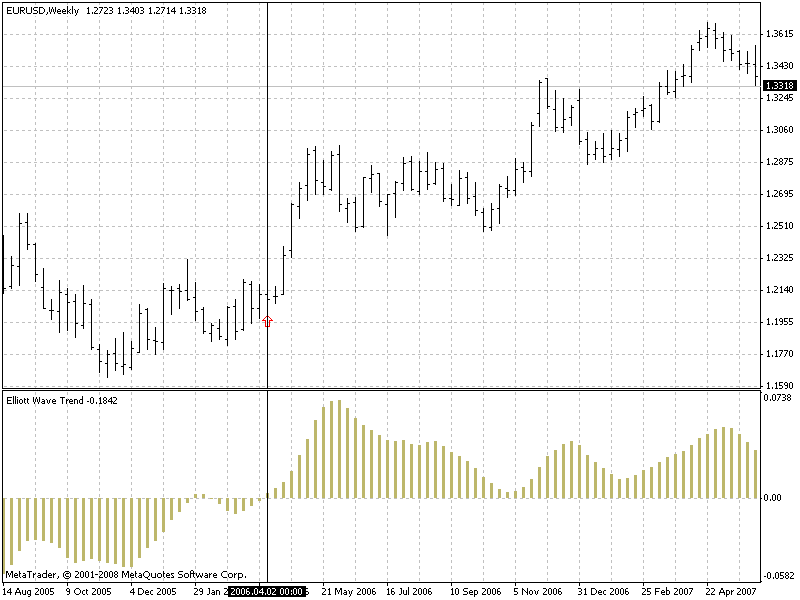Click the -0.0582 indicator scale value
The width and height of the screenshot is (800, 600).
click(776, 576)
